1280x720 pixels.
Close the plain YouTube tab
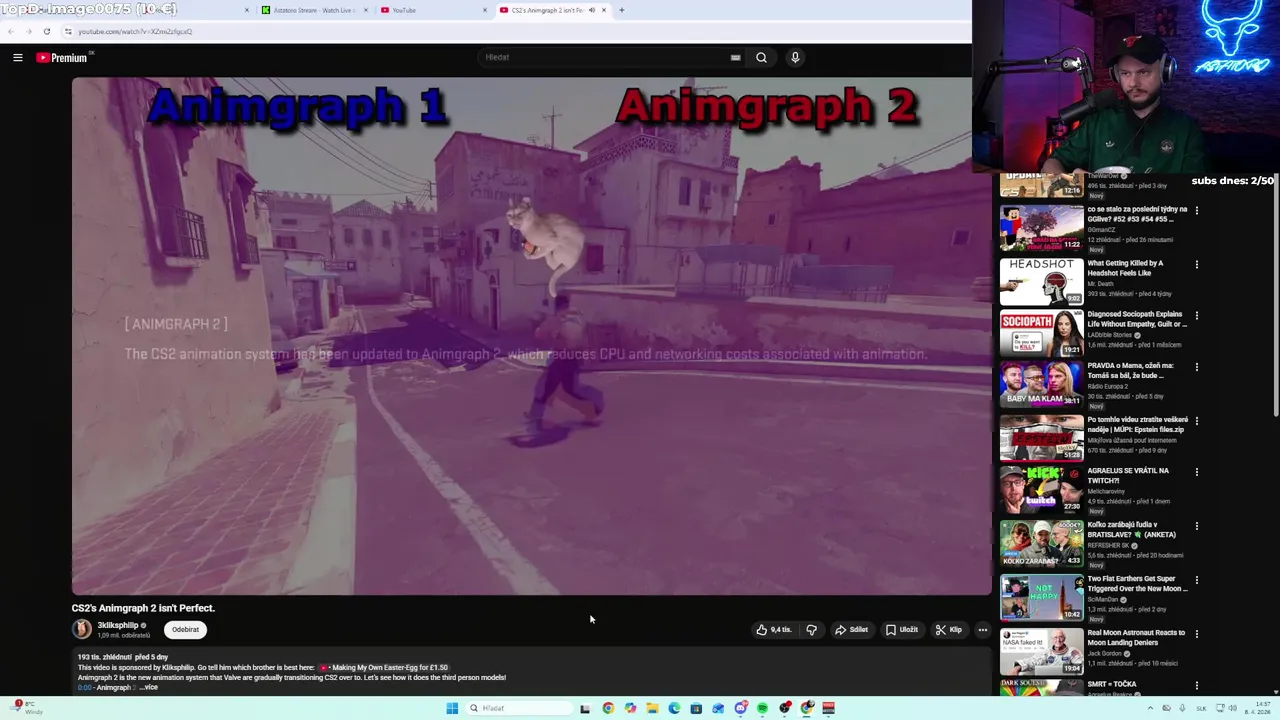point(485,10)
